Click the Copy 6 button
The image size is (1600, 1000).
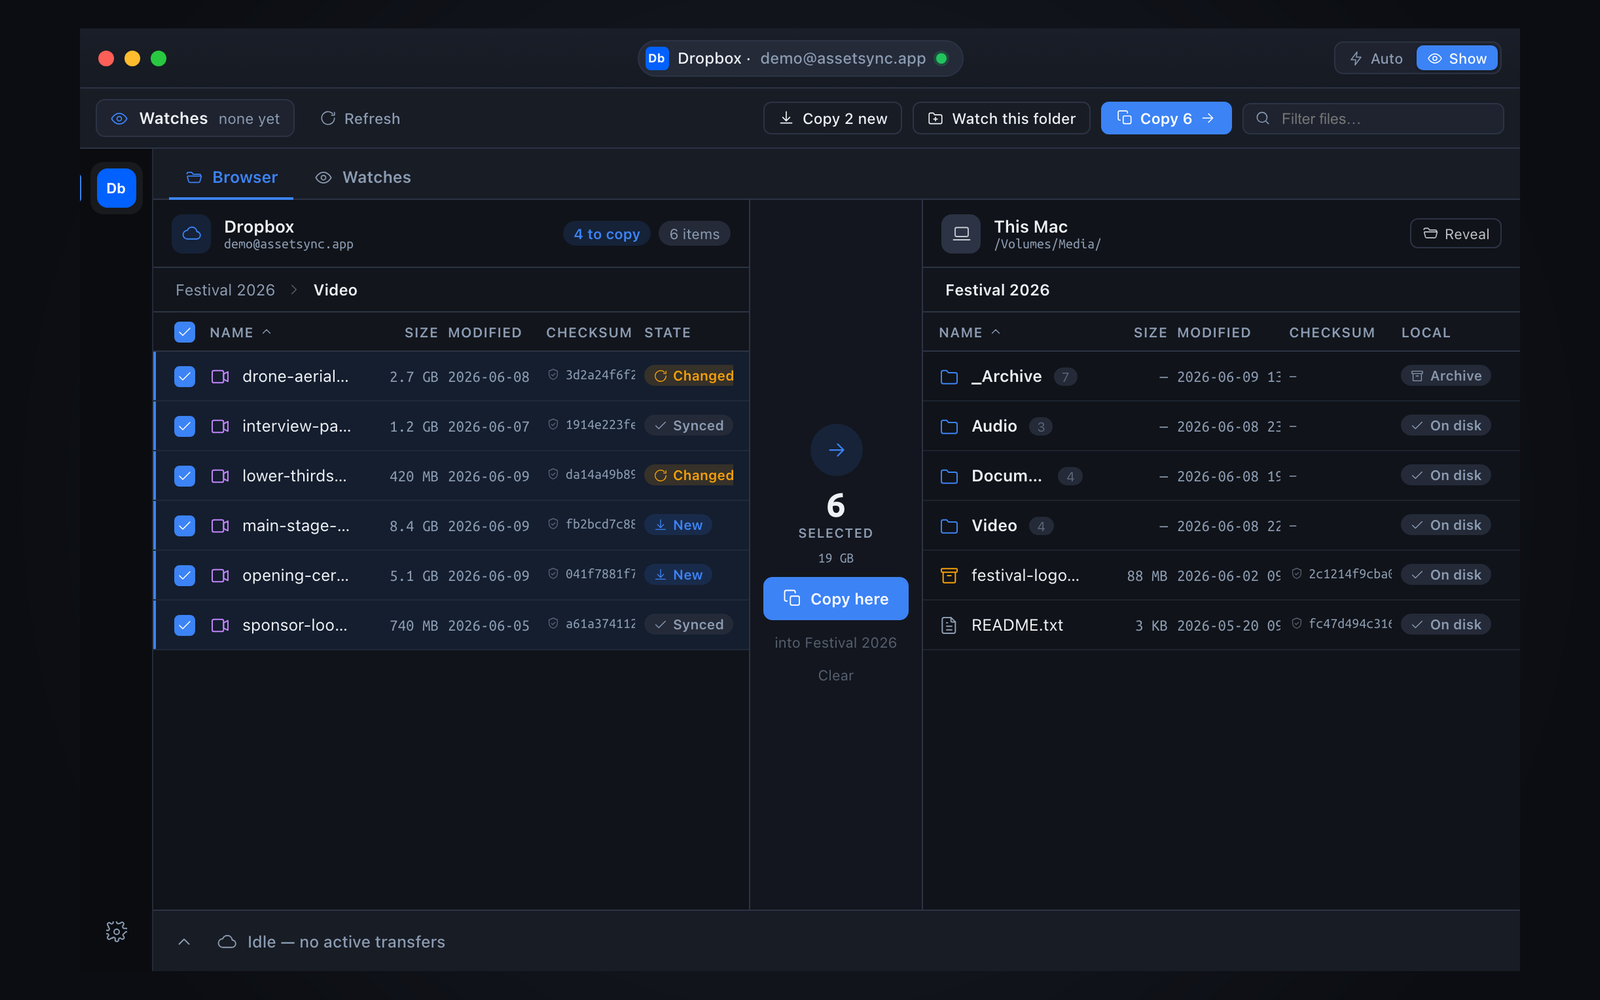pyautogui.click(x=1166, y=118)
